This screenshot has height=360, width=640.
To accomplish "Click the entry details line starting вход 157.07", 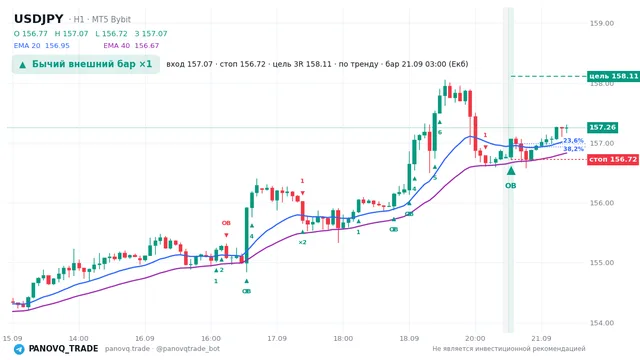I will [x=317, y=64].
